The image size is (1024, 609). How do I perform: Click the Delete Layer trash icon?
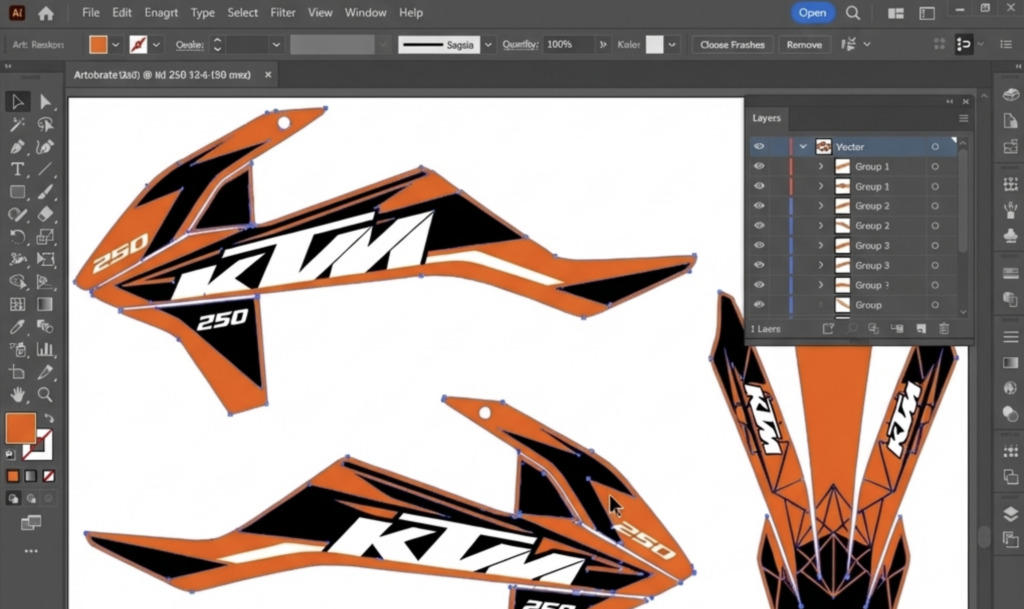tap(944, 329)
